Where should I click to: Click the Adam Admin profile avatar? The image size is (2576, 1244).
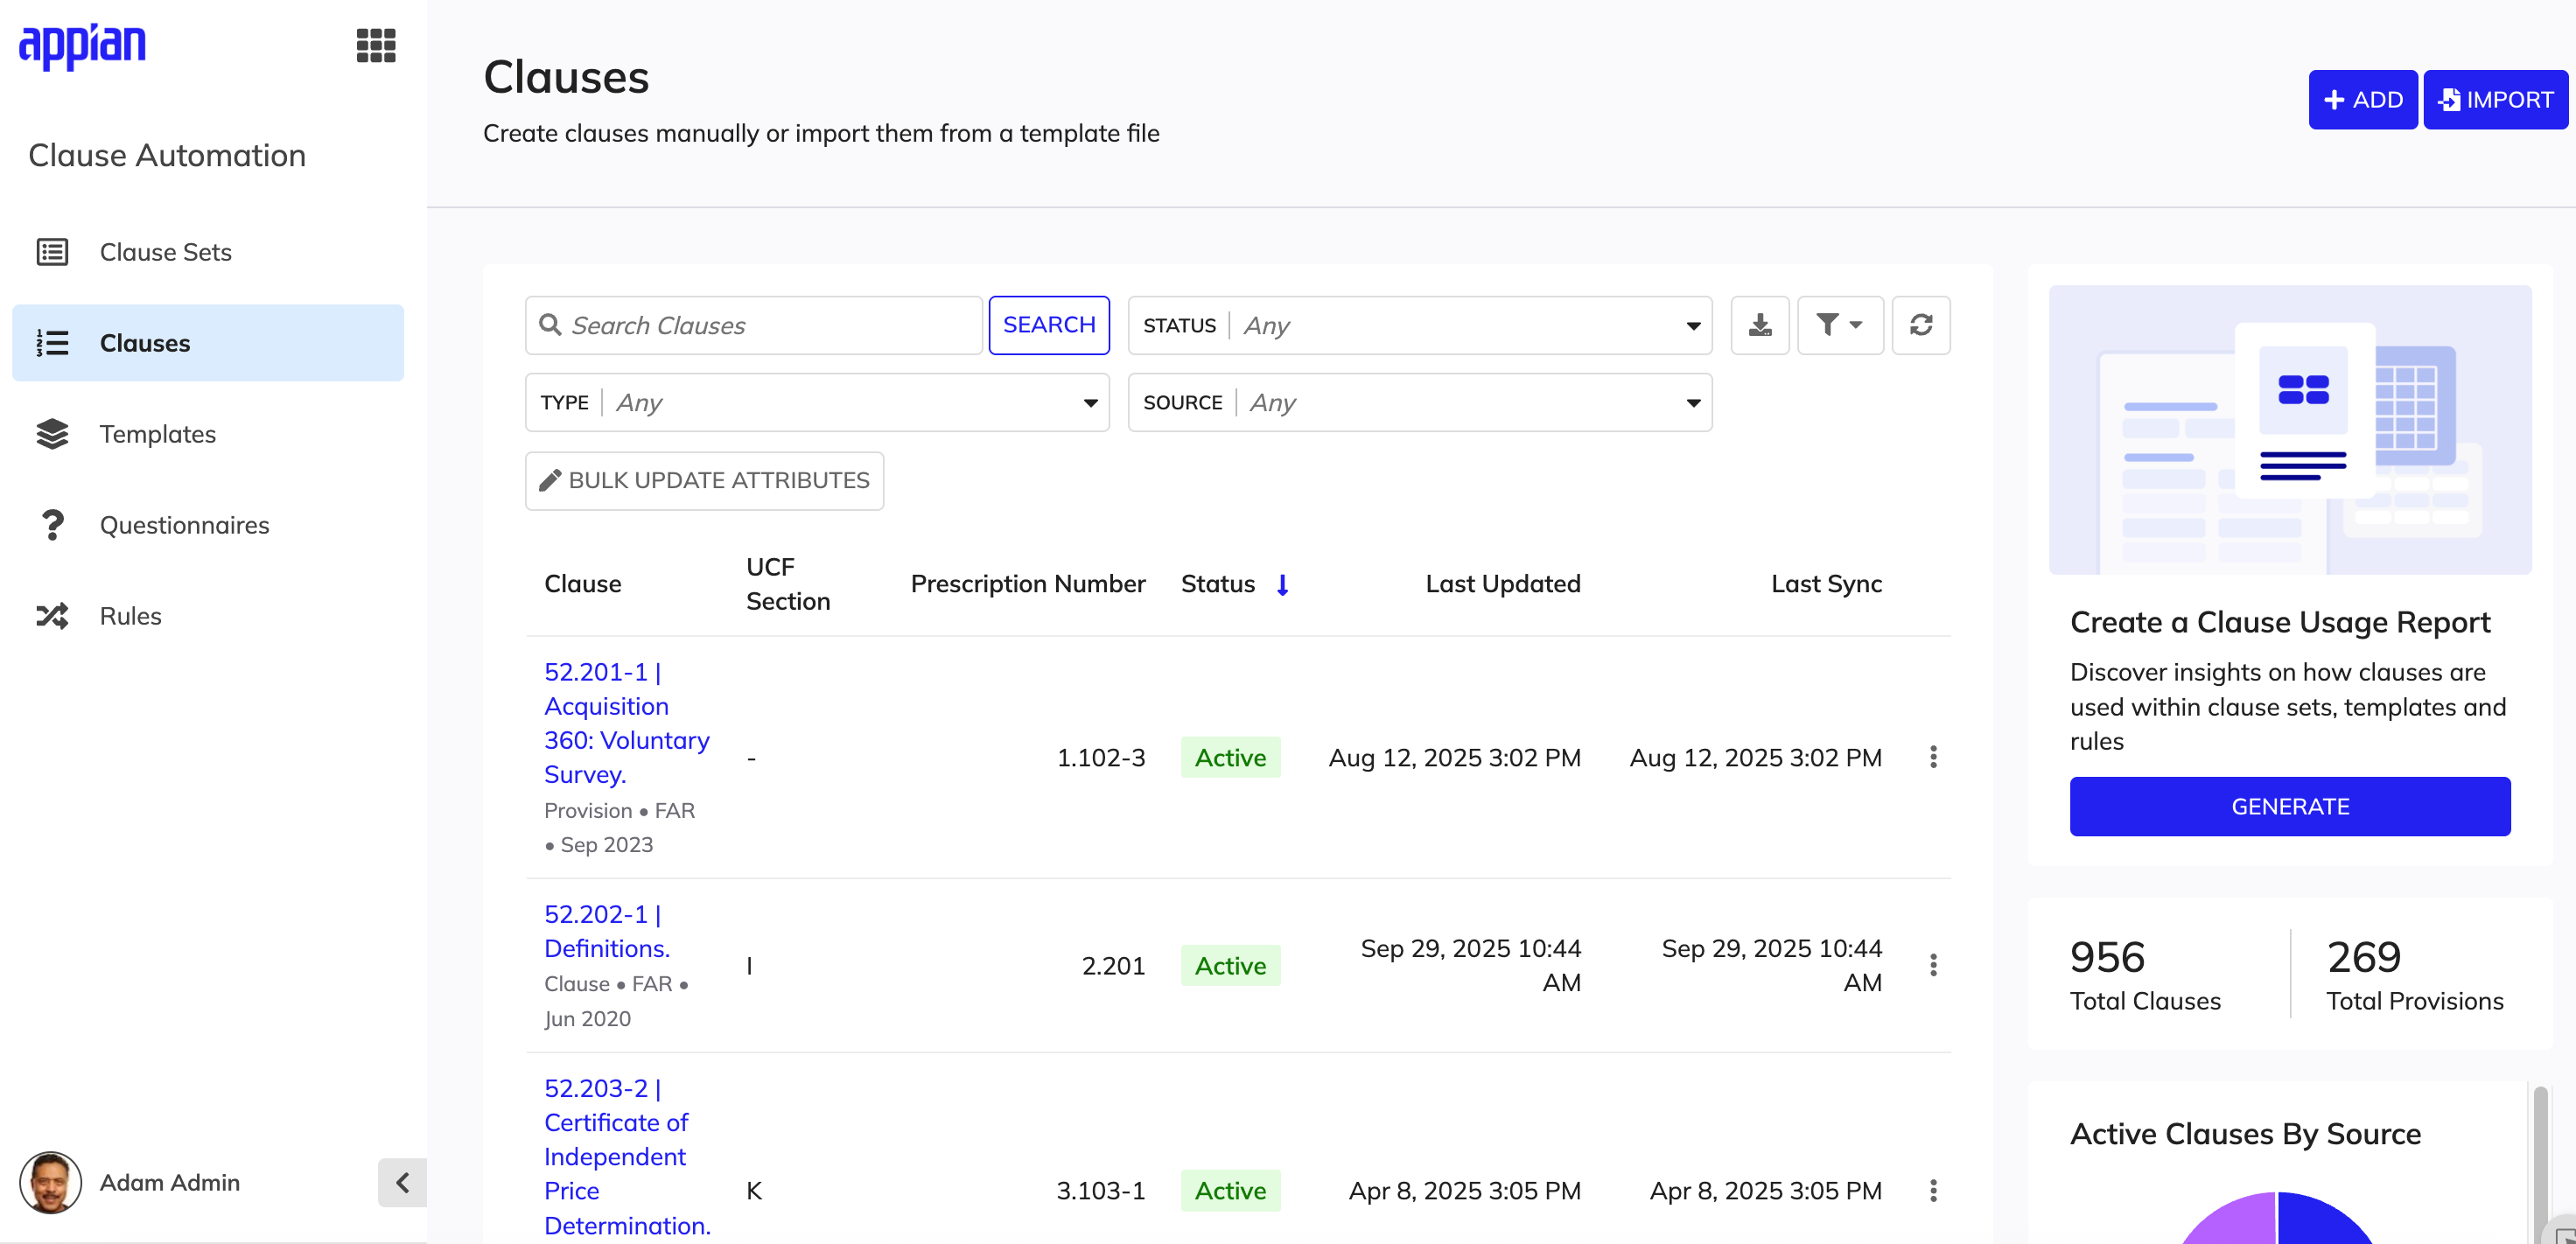pyautogui.click(x=50, y=1182)
